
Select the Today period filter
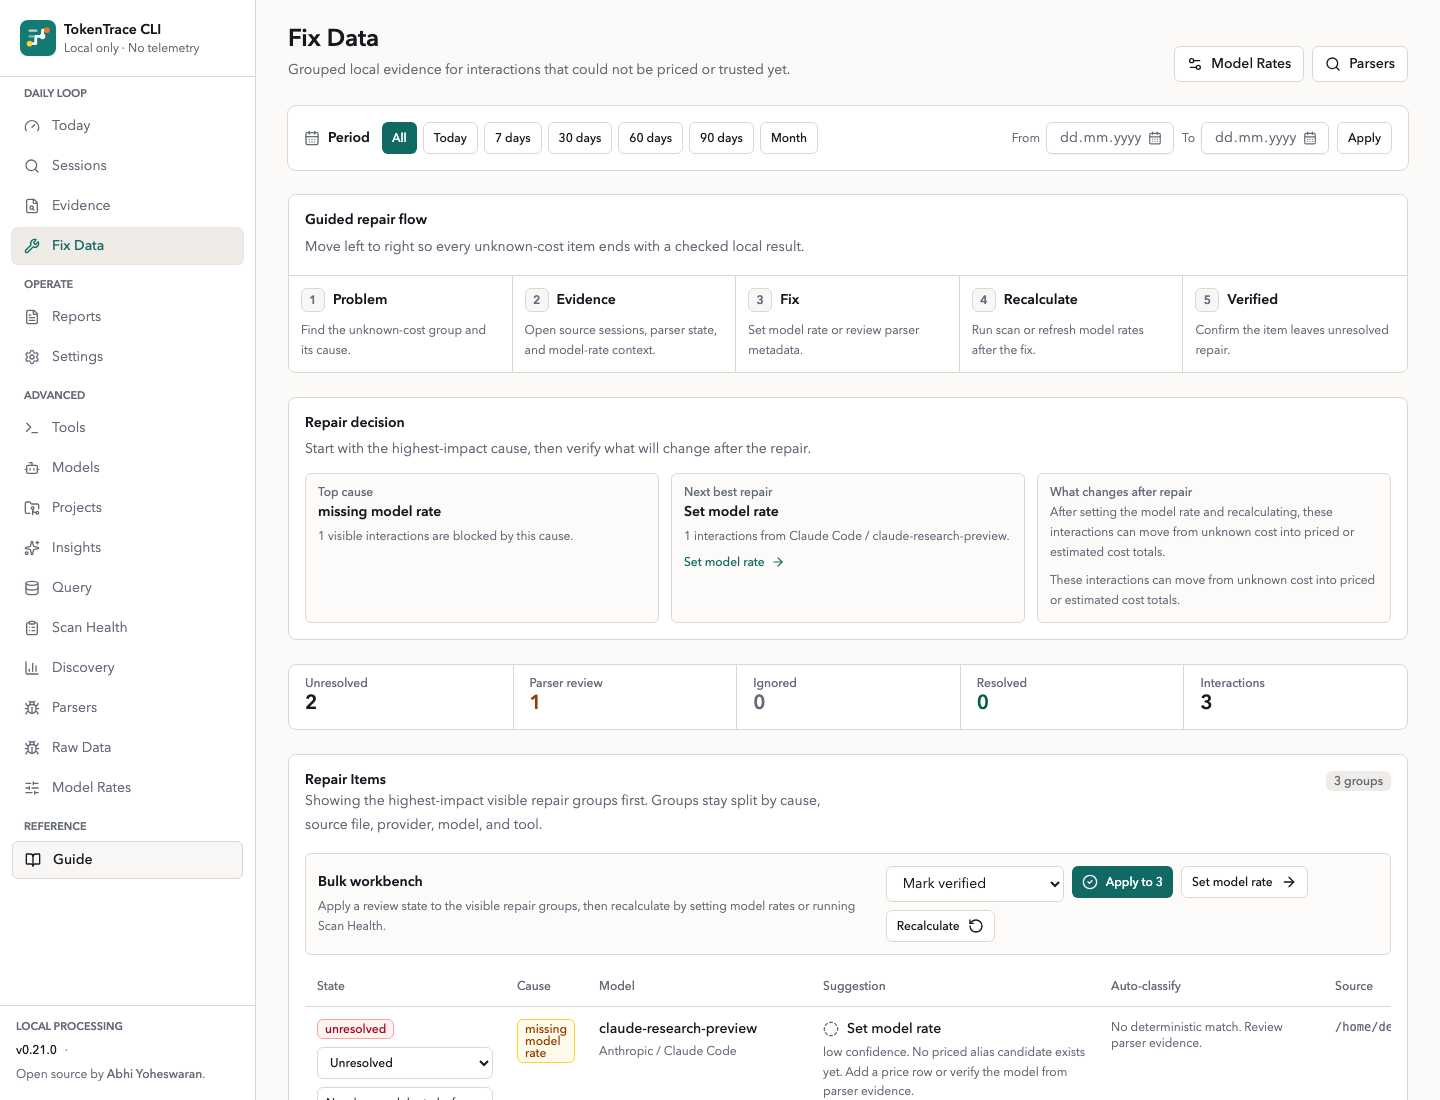coord(450,138)
